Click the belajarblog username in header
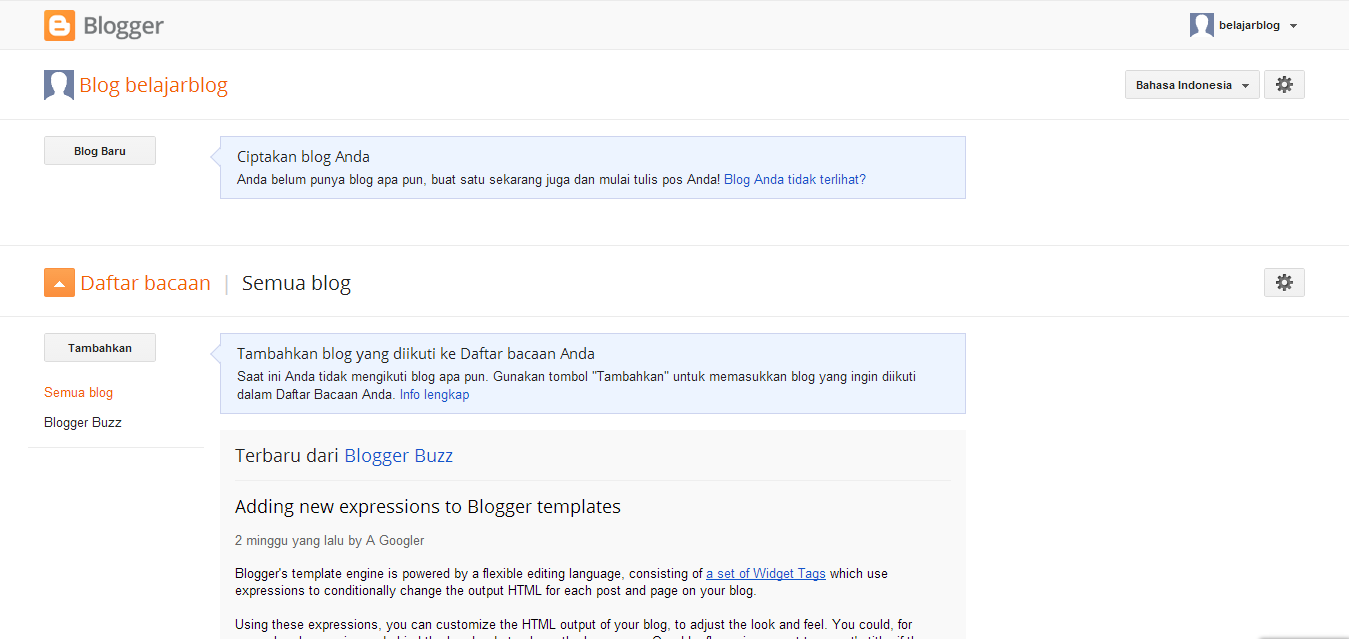The image size is (1349, 639). (1249, 26)
